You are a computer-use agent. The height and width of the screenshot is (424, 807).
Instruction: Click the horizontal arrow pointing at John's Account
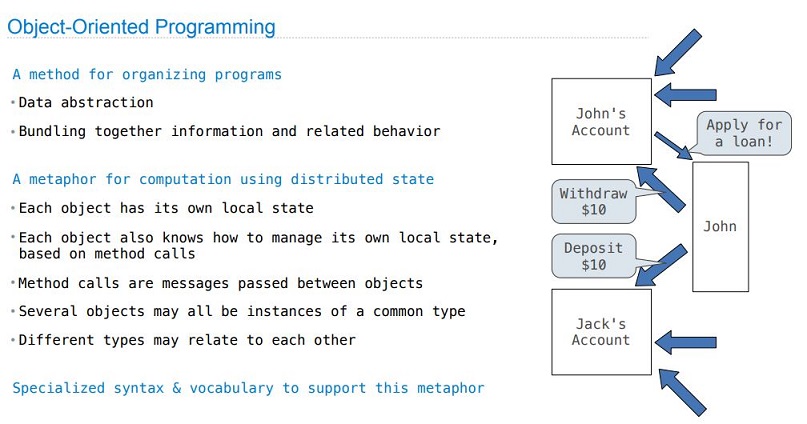(x=685, y=95)
